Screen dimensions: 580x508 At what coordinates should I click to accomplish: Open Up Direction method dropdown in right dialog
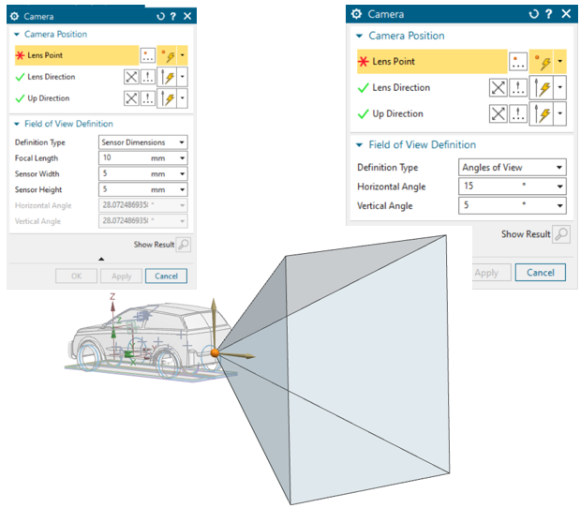[560, 114]
